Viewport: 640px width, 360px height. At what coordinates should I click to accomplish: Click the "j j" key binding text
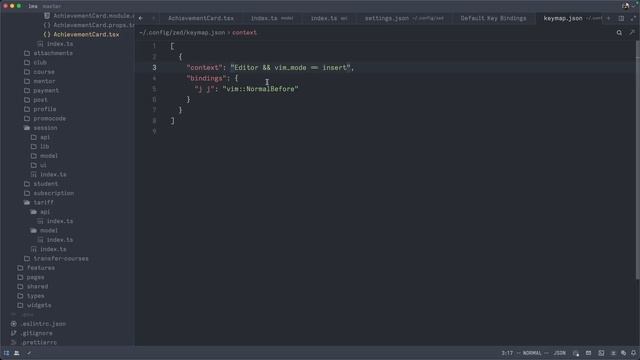pos(204,89)
